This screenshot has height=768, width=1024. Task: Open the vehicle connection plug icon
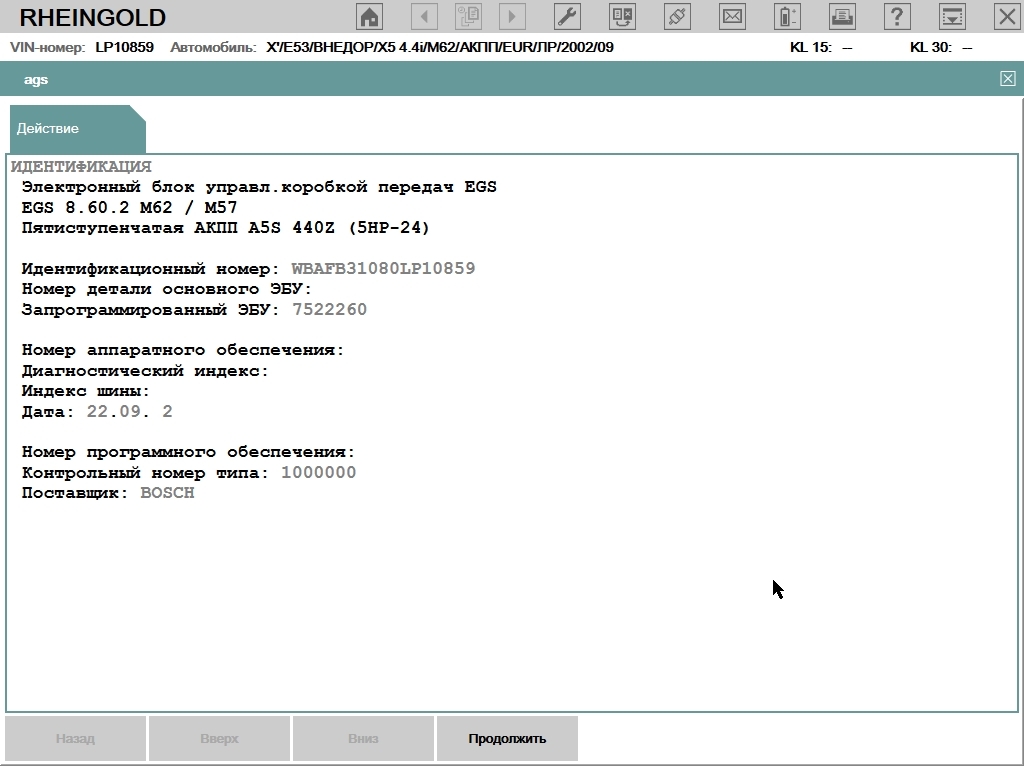click(x=678, y=16)
